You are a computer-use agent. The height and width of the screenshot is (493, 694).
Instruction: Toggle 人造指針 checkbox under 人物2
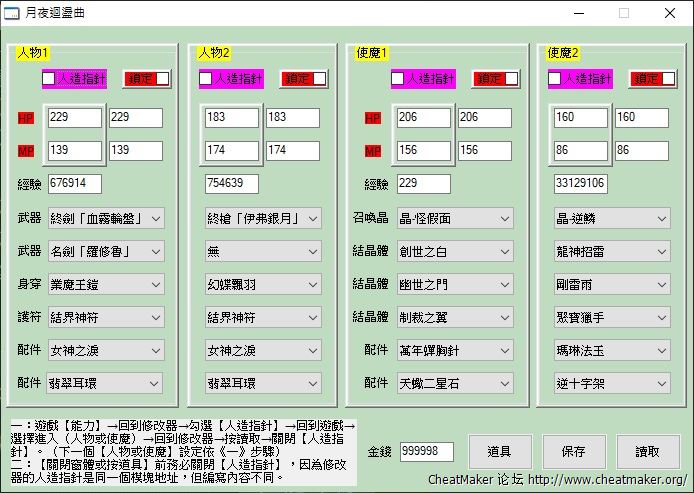pos(206,78)
